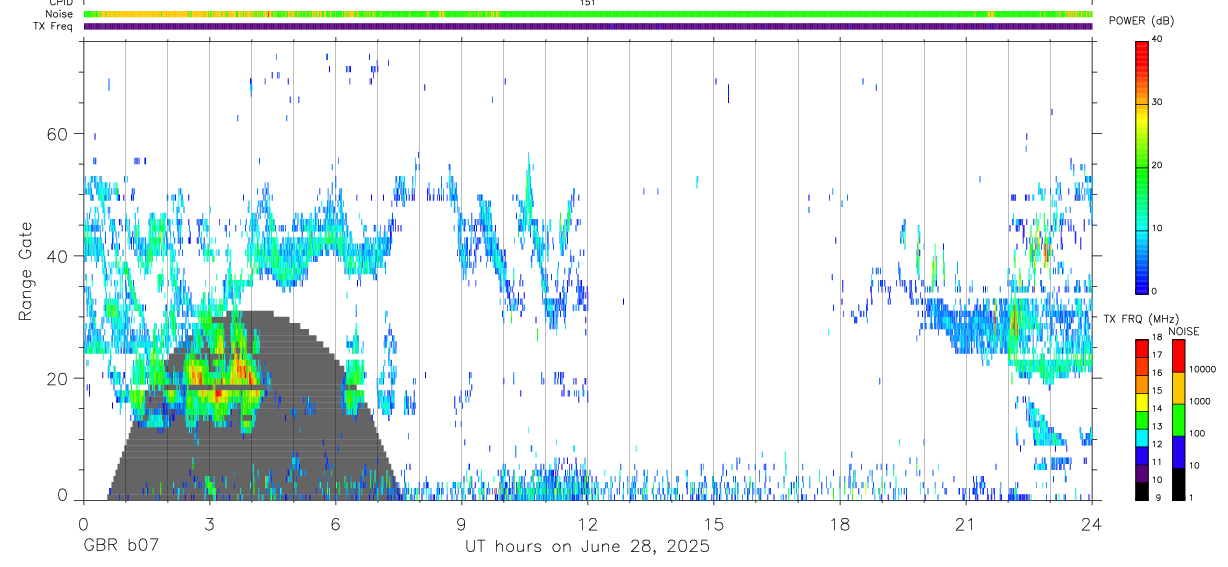
Task: Click the NOISE color scale bar
Action: pyautogui.click(x=1179, y=418)
